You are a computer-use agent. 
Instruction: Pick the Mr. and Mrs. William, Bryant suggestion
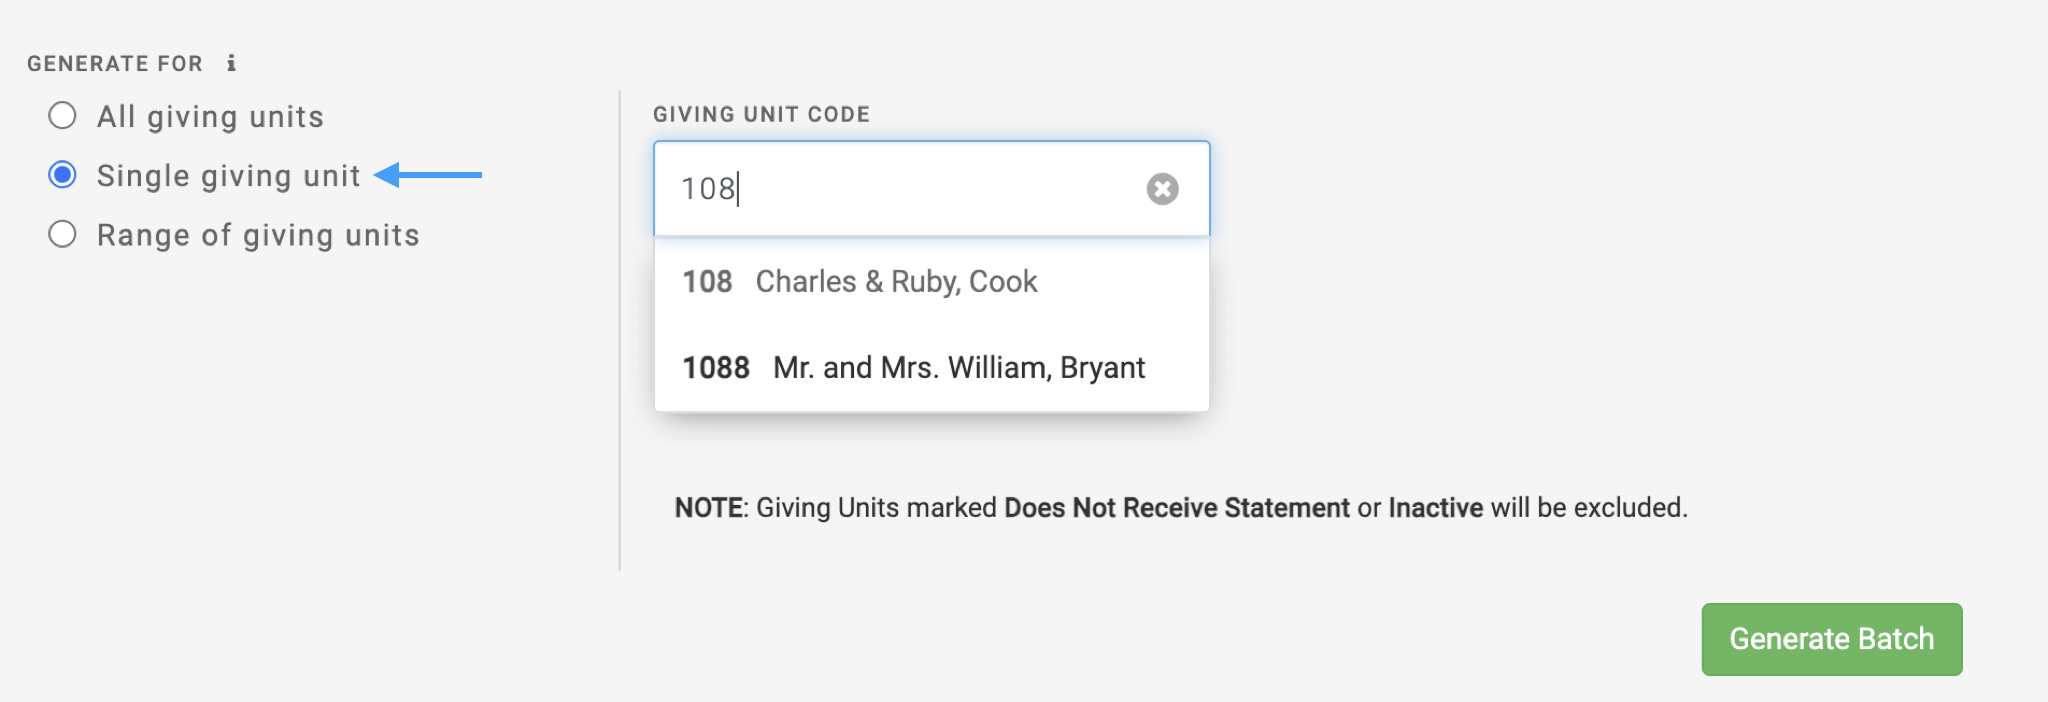(958, 368)
